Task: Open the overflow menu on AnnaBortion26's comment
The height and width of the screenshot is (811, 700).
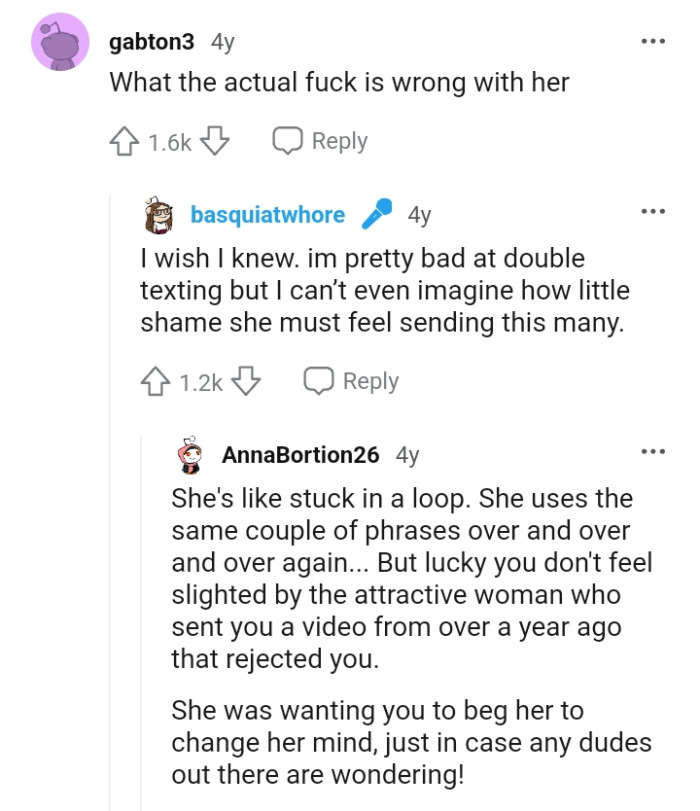Action: click(x=653, y=450)
